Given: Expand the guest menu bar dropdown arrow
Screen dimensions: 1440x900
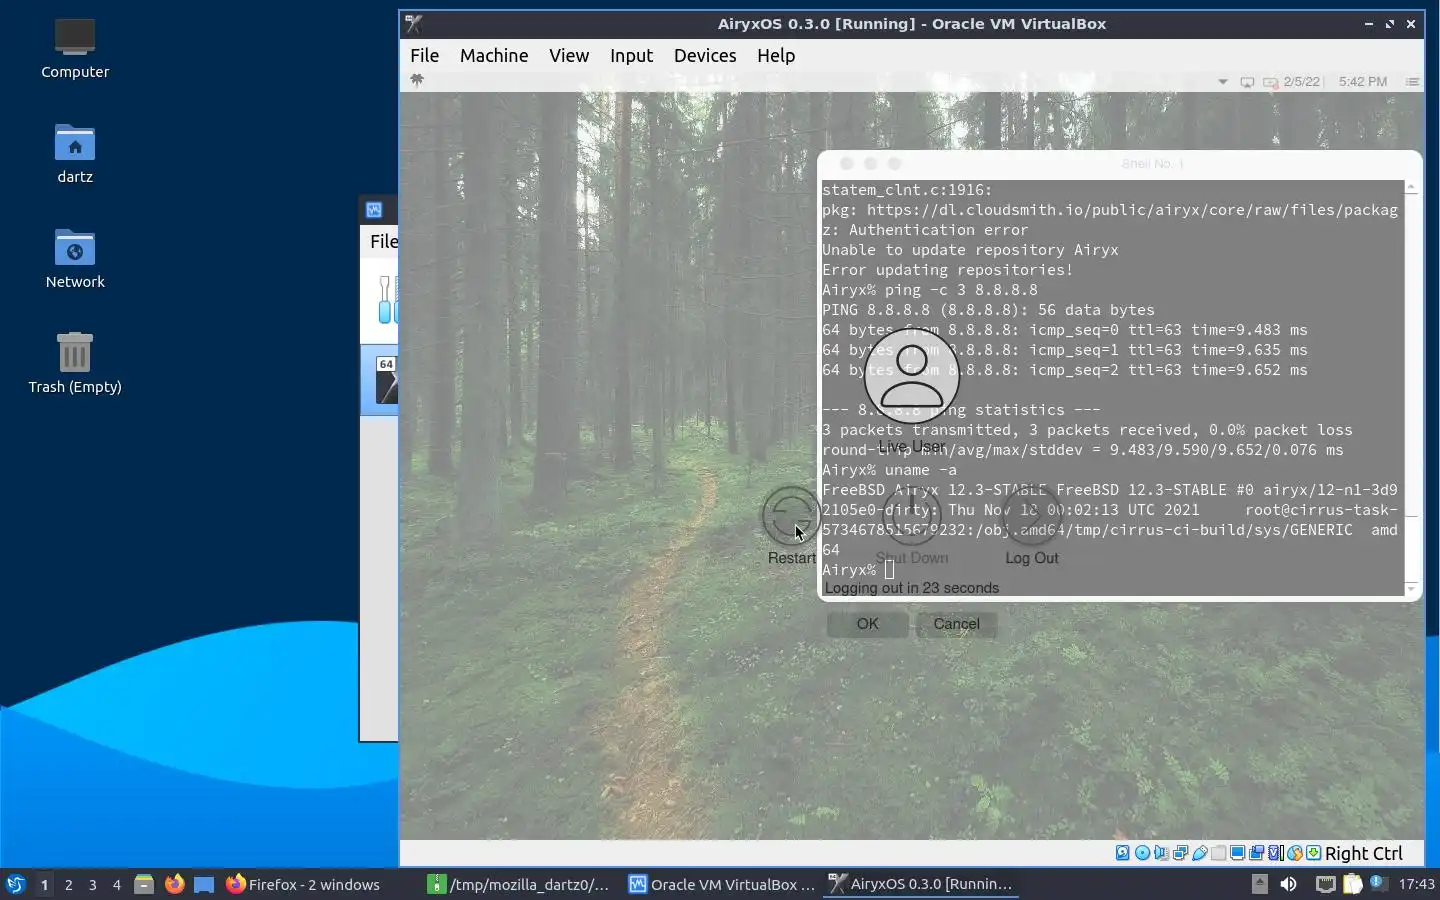Looking at the screenshot, I should click(1222, 82).
